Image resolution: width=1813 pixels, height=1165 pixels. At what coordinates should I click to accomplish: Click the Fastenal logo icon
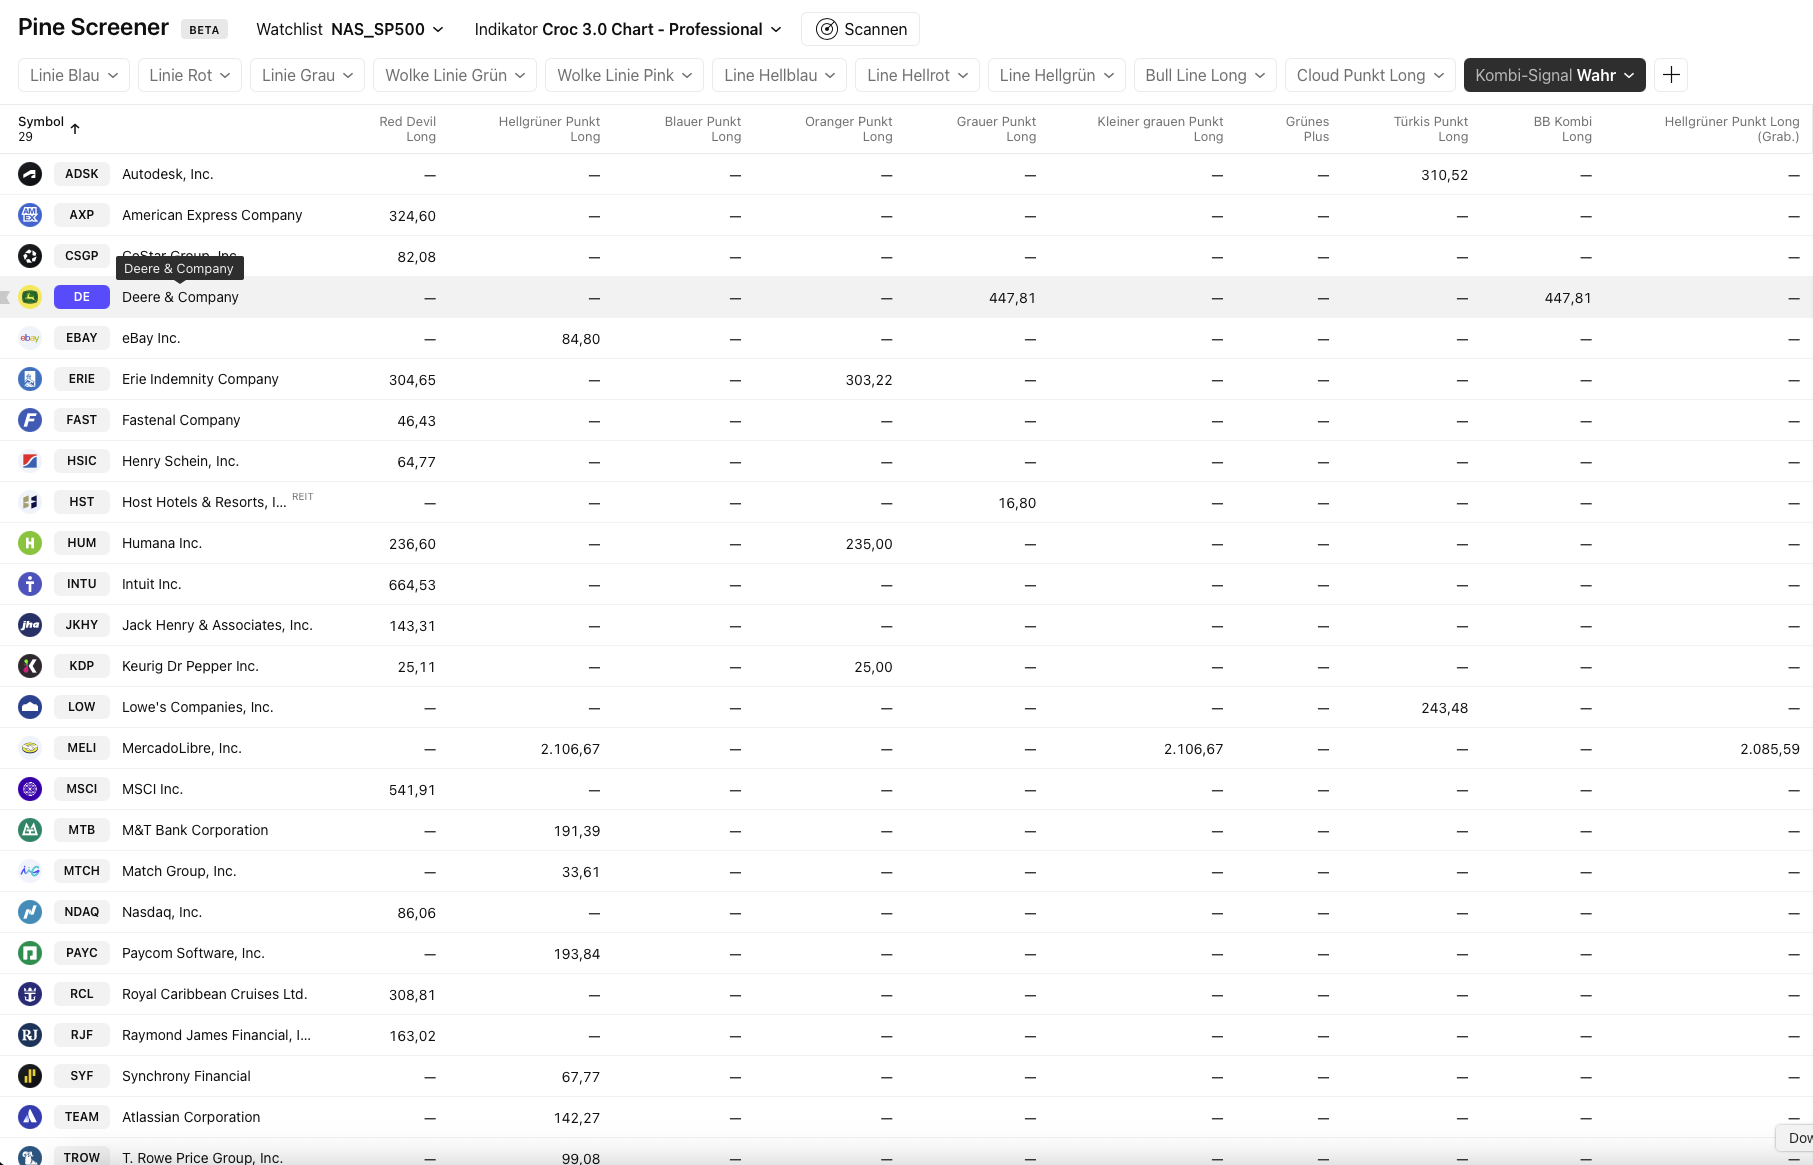tap(30, 420)
